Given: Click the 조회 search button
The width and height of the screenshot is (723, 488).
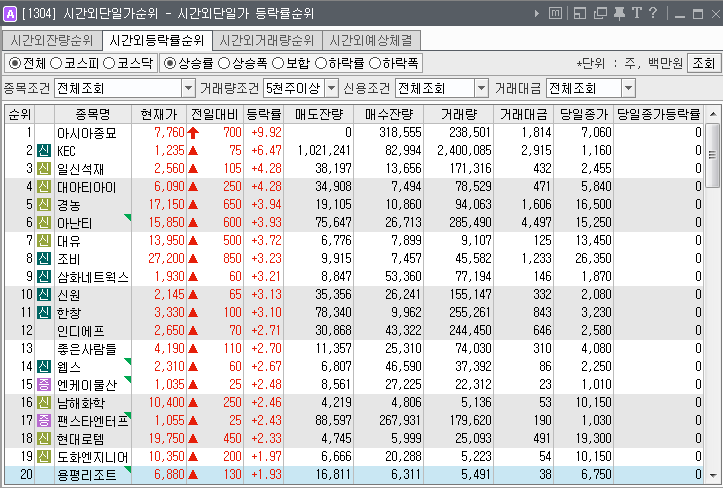Looking at the screenshot, I should pos(704,63).
